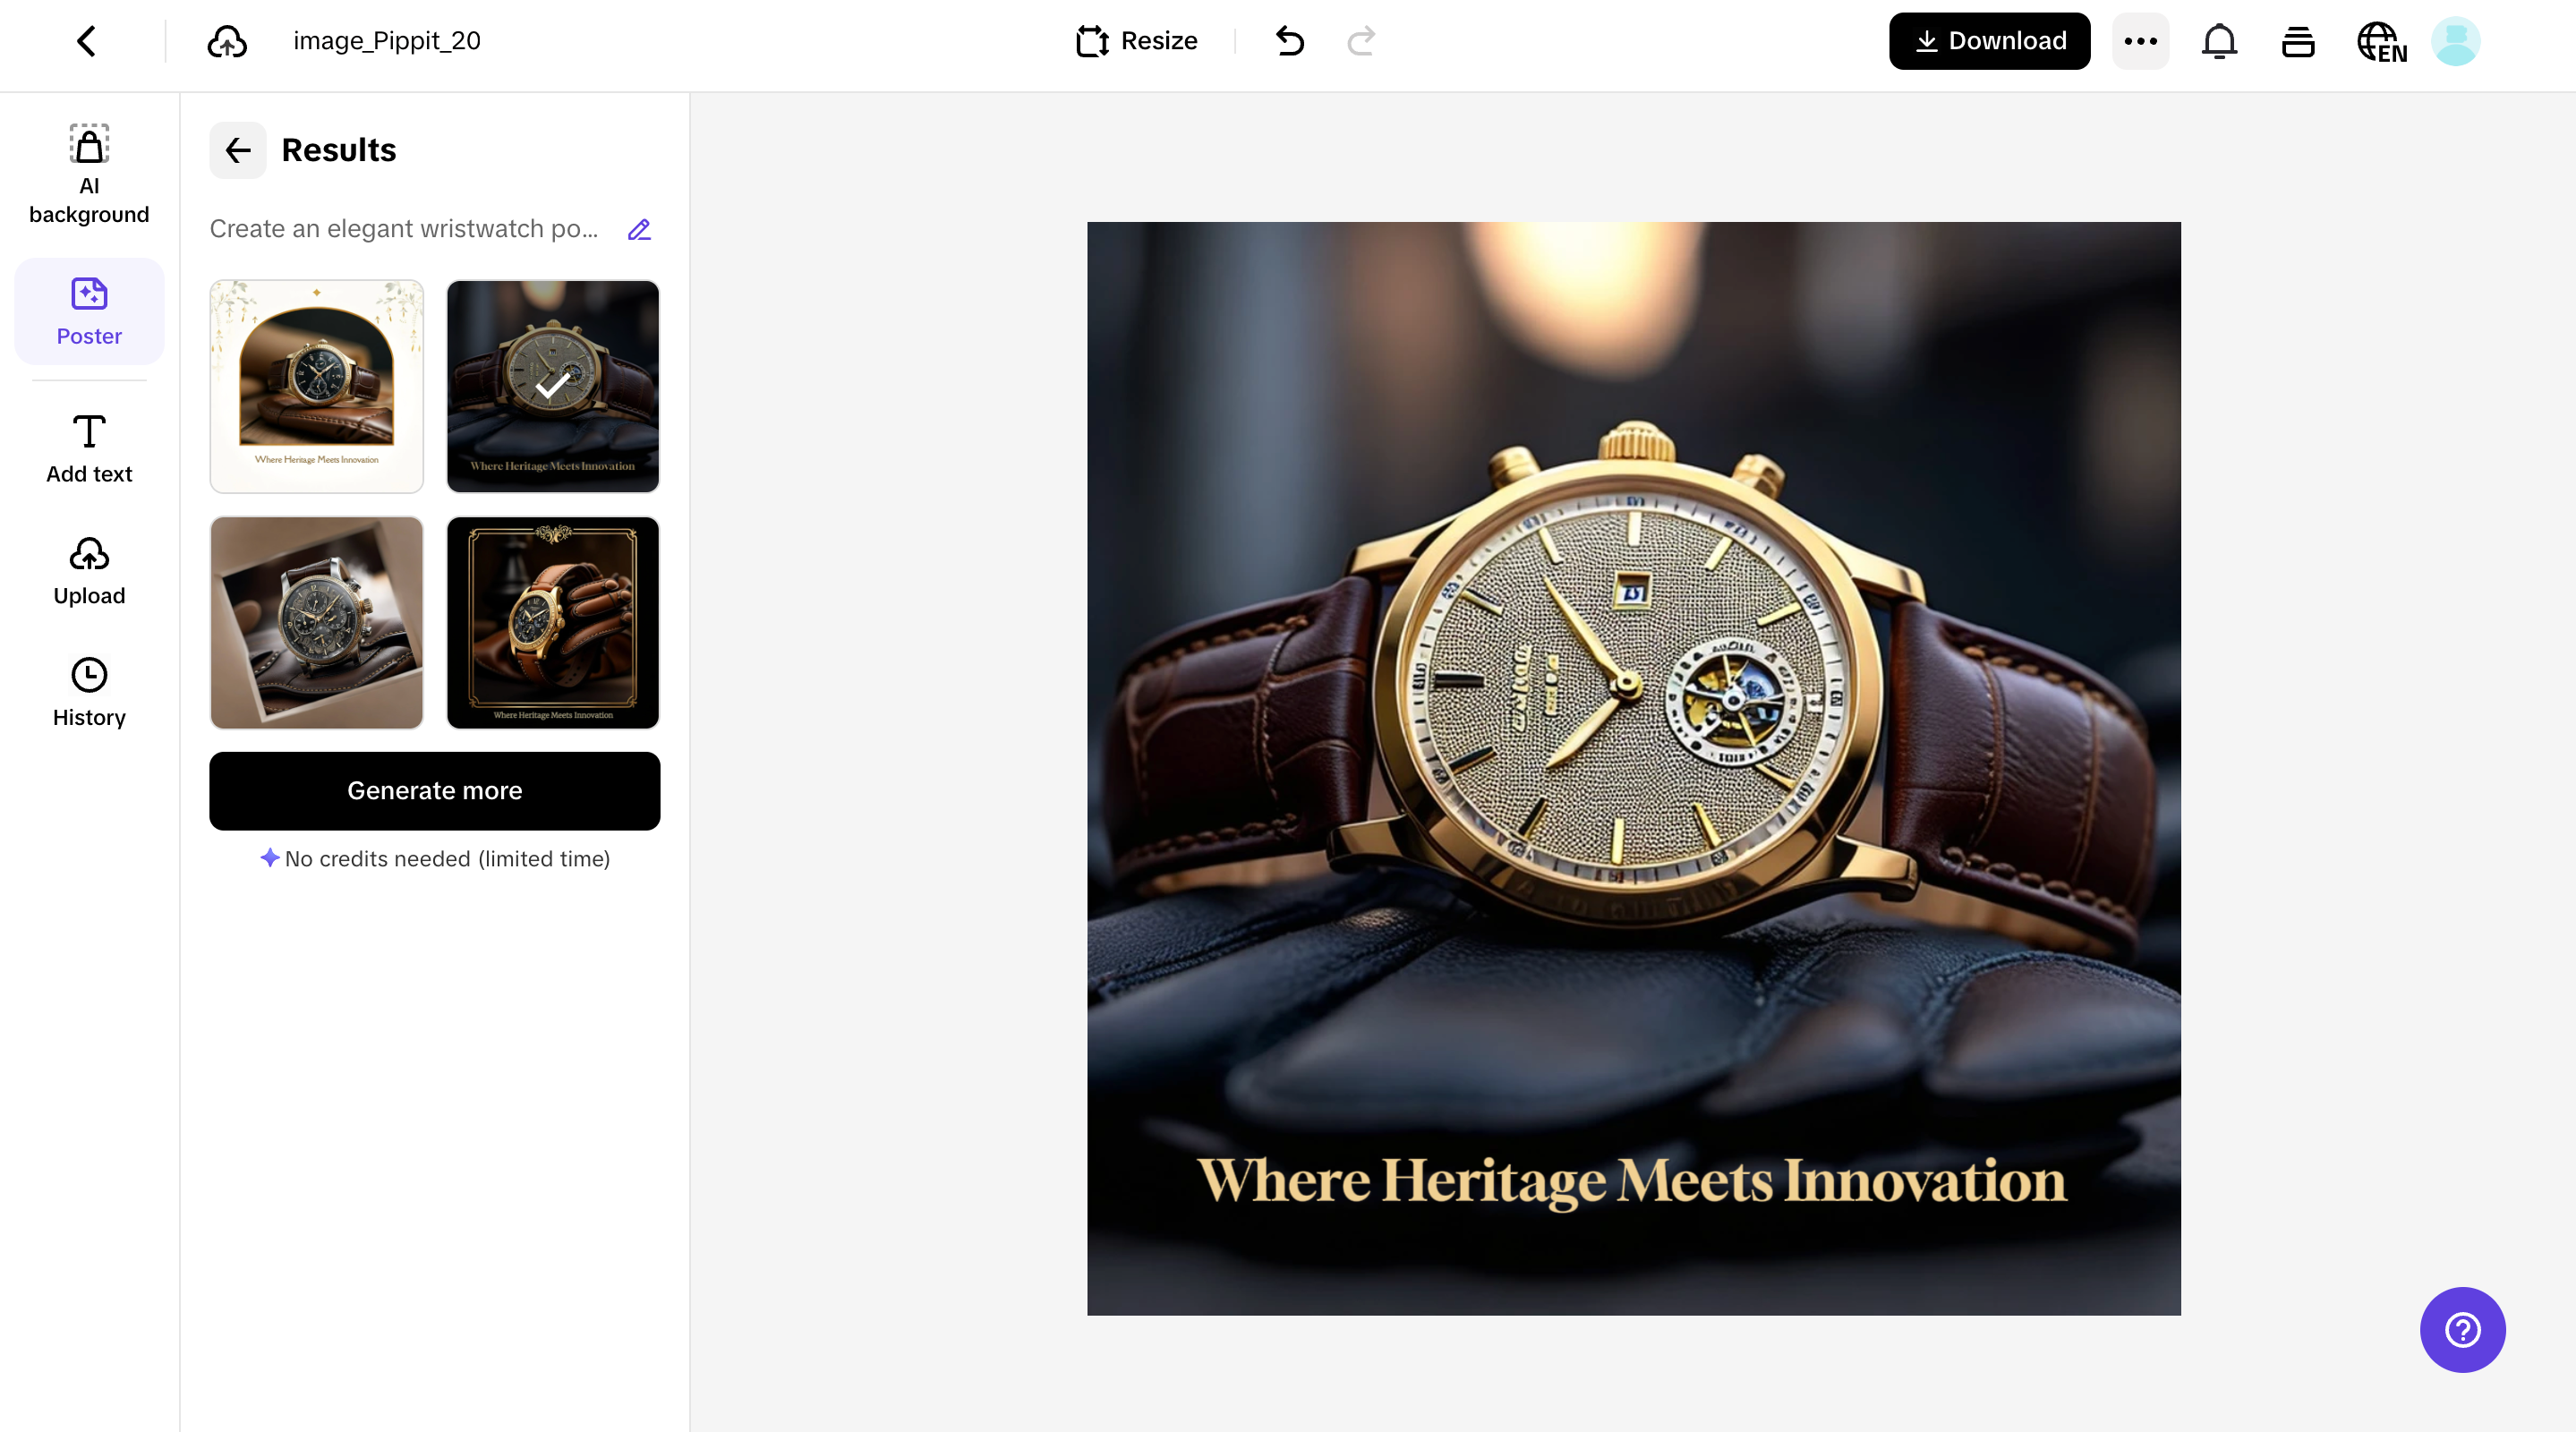Click the Resize tool
The width and height of the screenshot is (2576, 1432).
coord(1137,41)
